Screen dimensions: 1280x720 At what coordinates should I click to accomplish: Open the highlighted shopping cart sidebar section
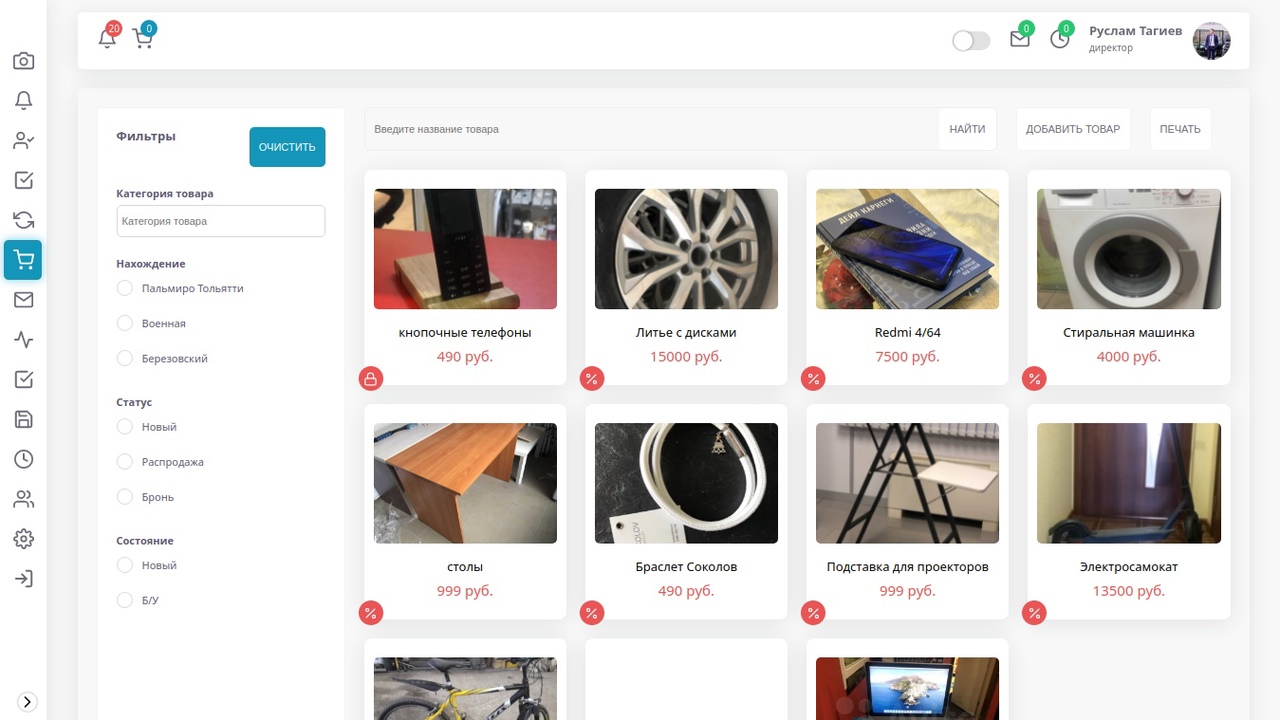click(24, 260)
